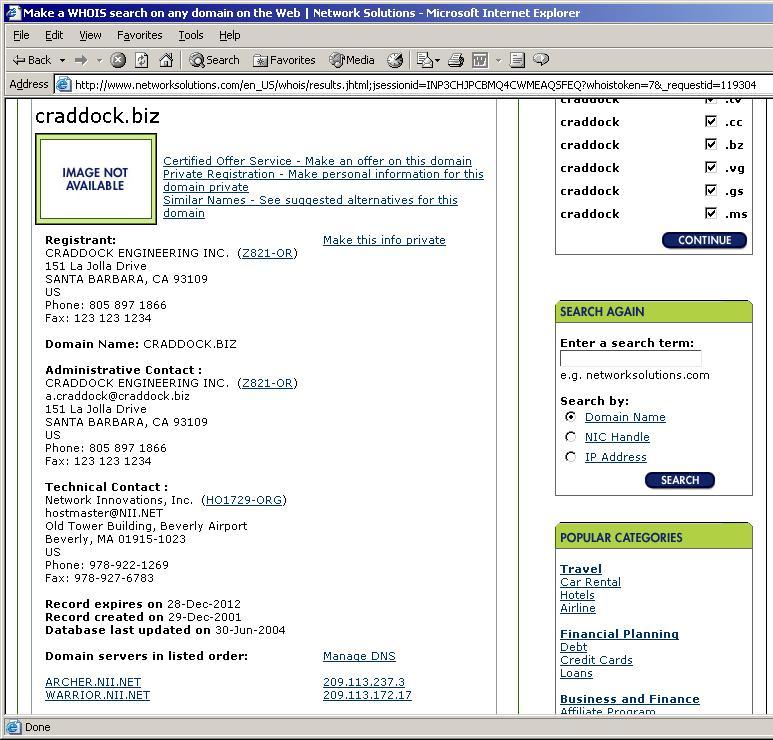Open the History toolbar icon
773x740 pixels.
pyautogui.click(x=395, y=60)
